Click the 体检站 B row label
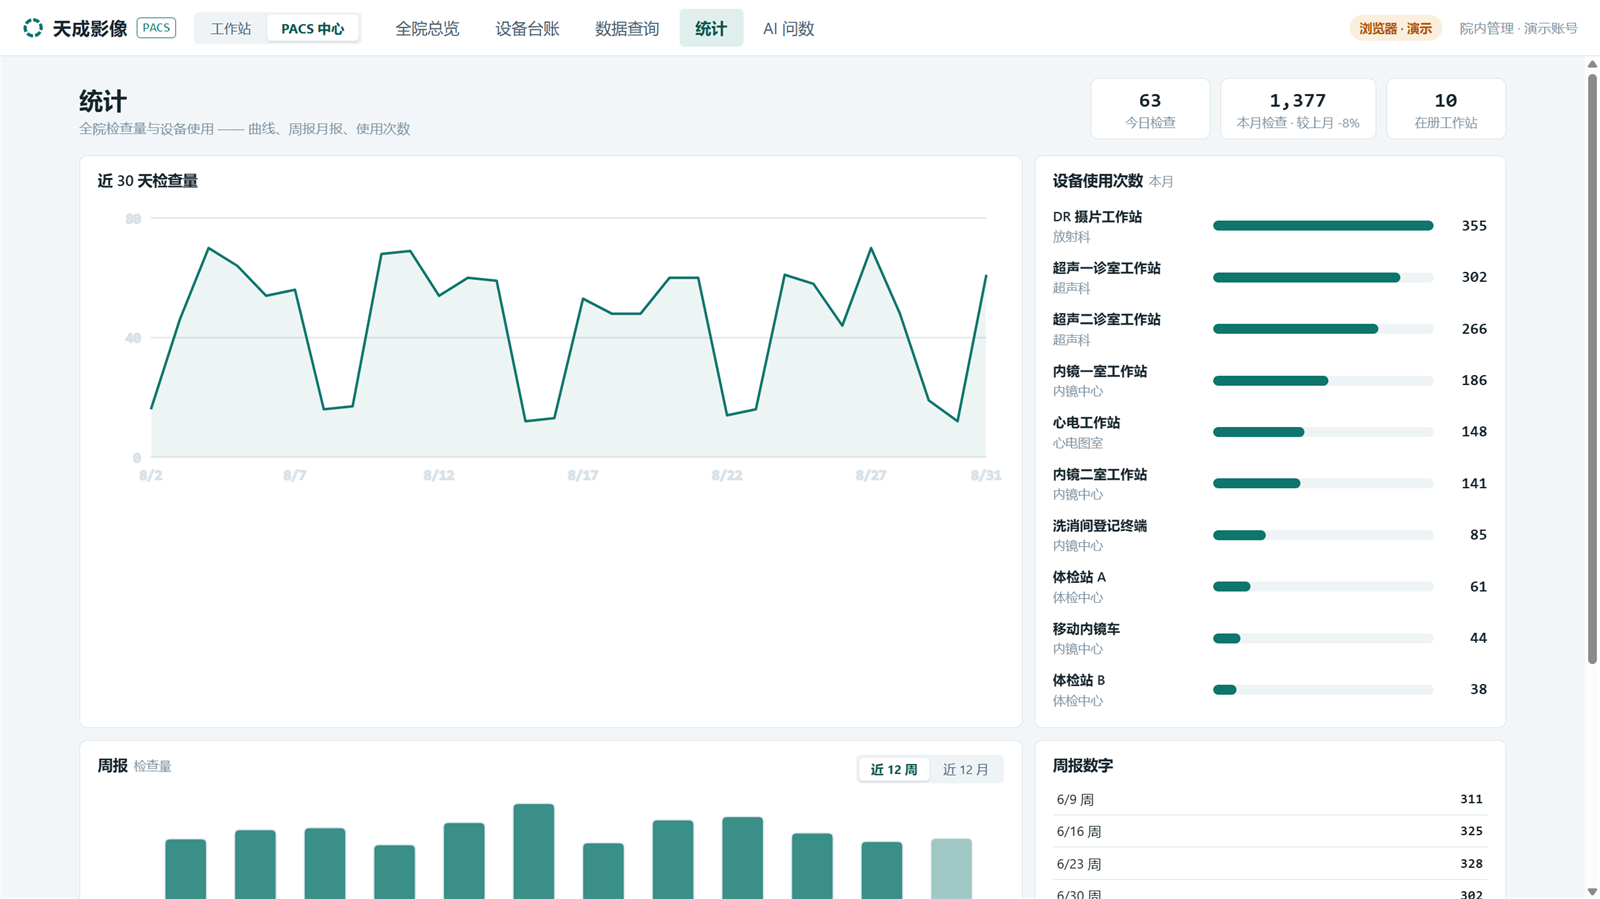The image size is (1600, 899). (1079, 680)
